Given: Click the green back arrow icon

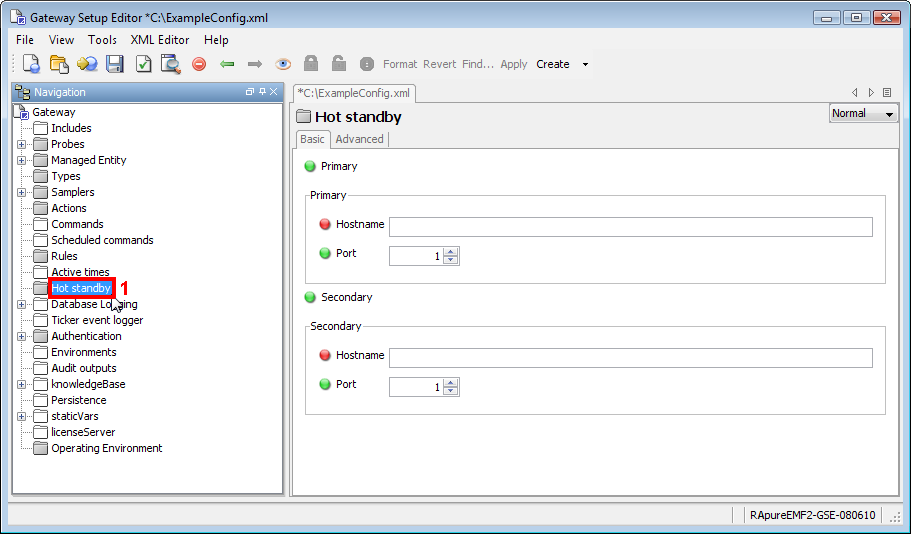Looking at the screenshot, I should point(227,64).
